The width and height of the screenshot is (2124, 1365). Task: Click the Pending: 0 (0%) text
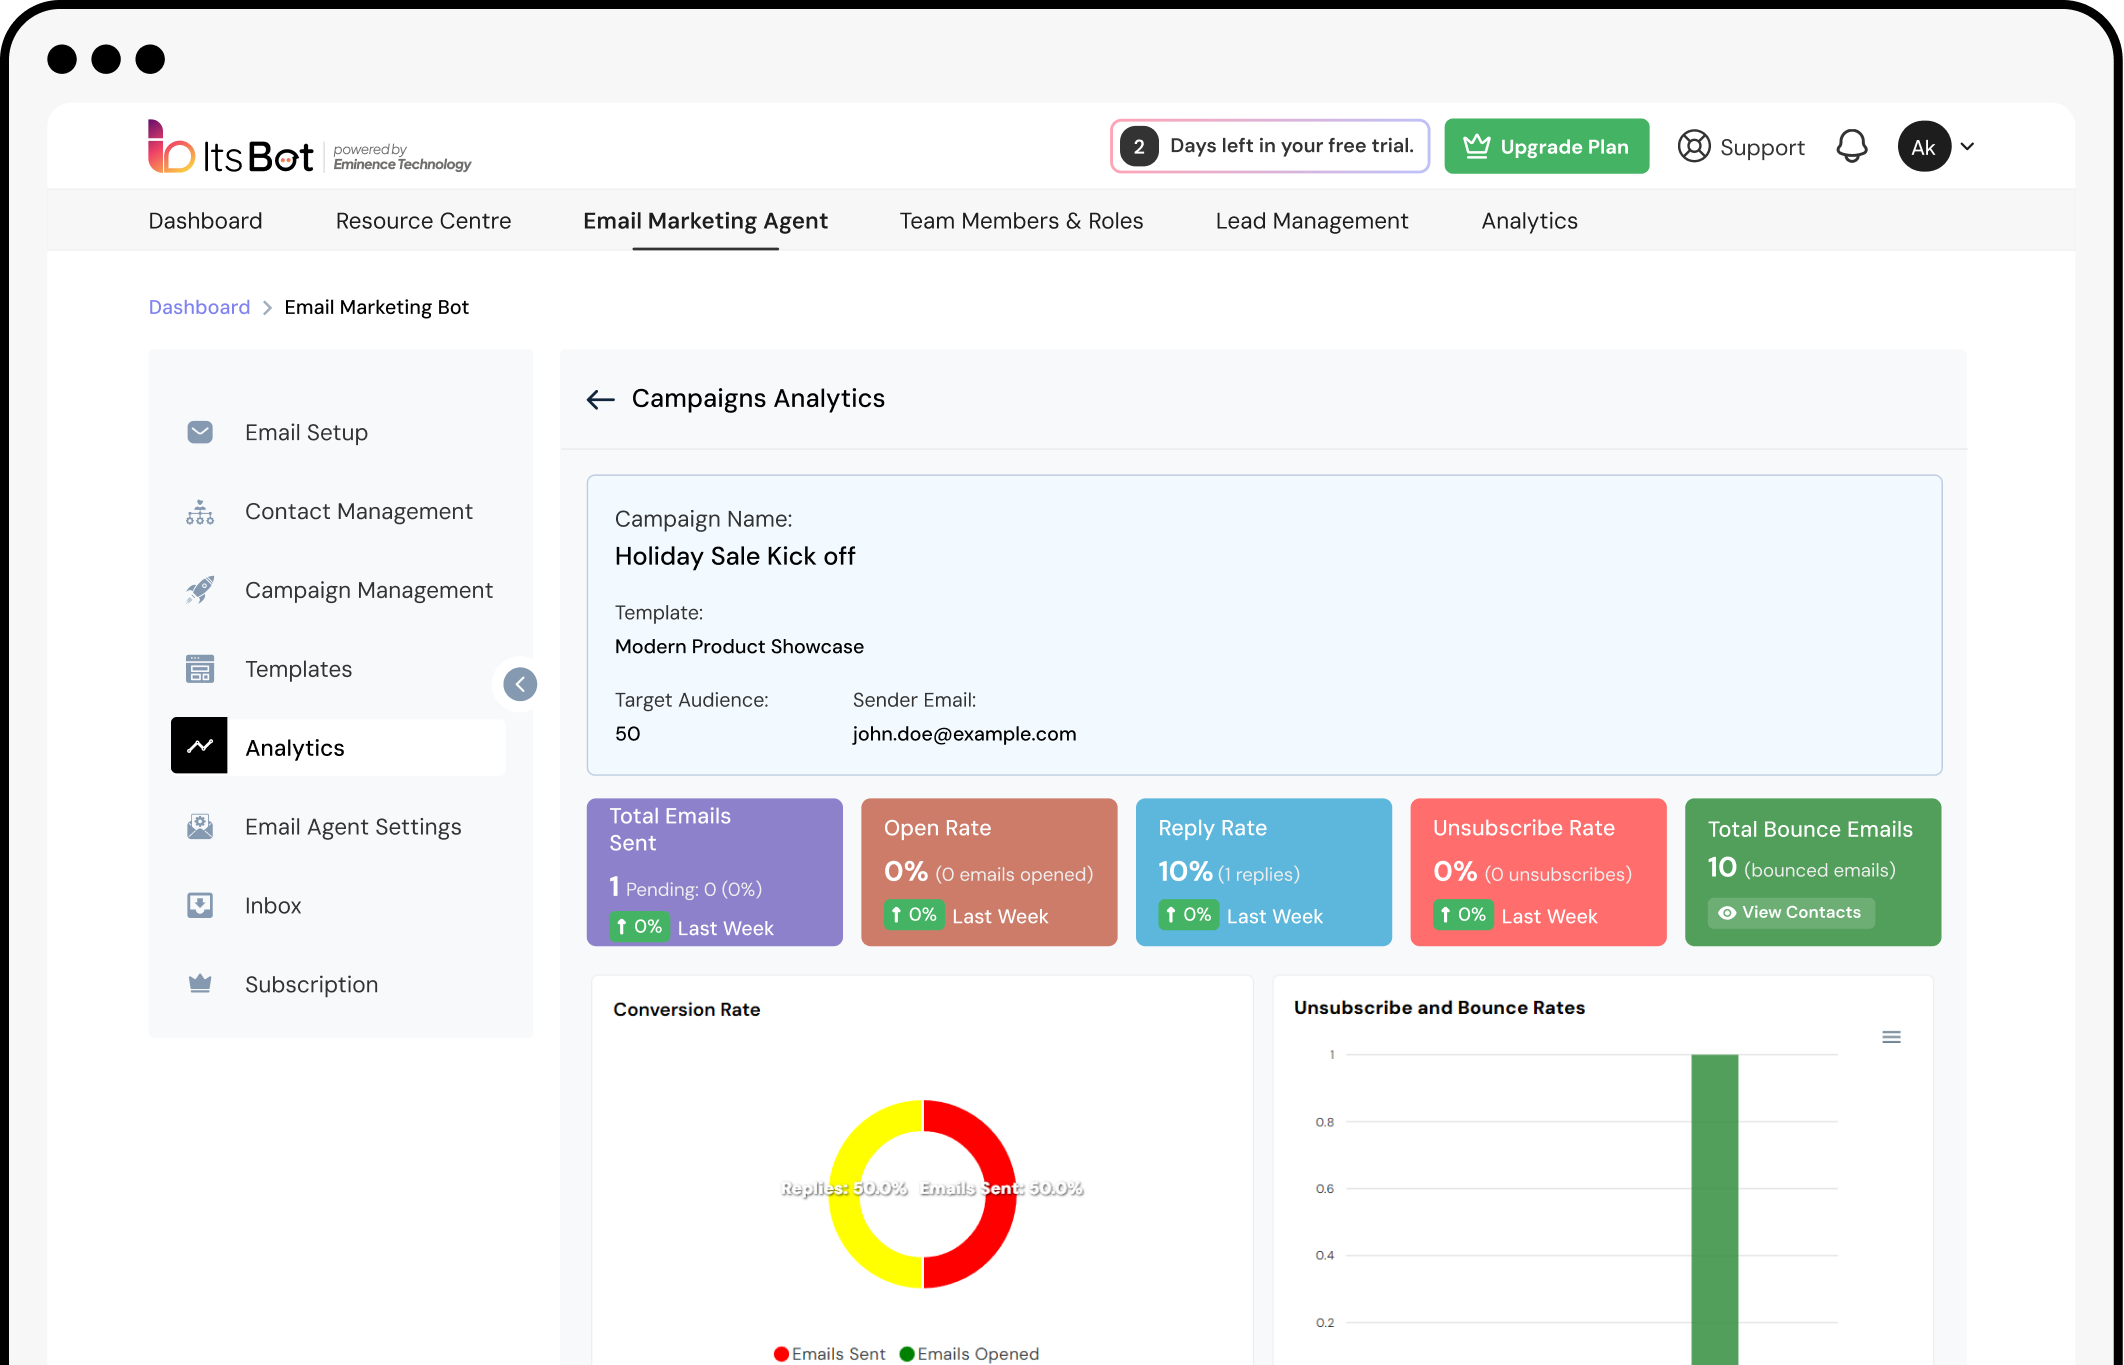694,889
